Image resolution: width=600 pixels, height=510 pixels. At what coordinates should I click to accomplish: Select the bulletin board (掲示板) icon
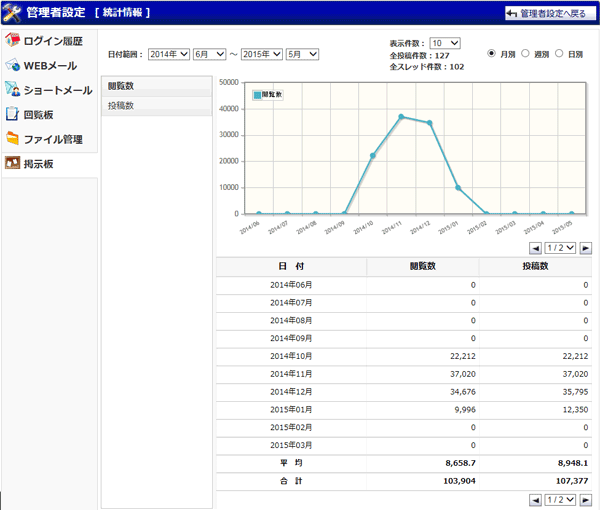(x=13, y=163)
